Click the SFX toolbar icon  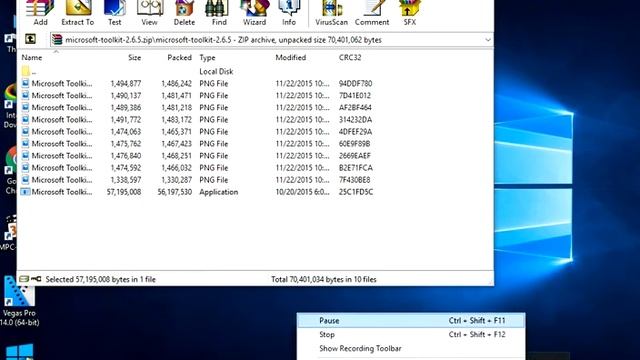point(410,13)
